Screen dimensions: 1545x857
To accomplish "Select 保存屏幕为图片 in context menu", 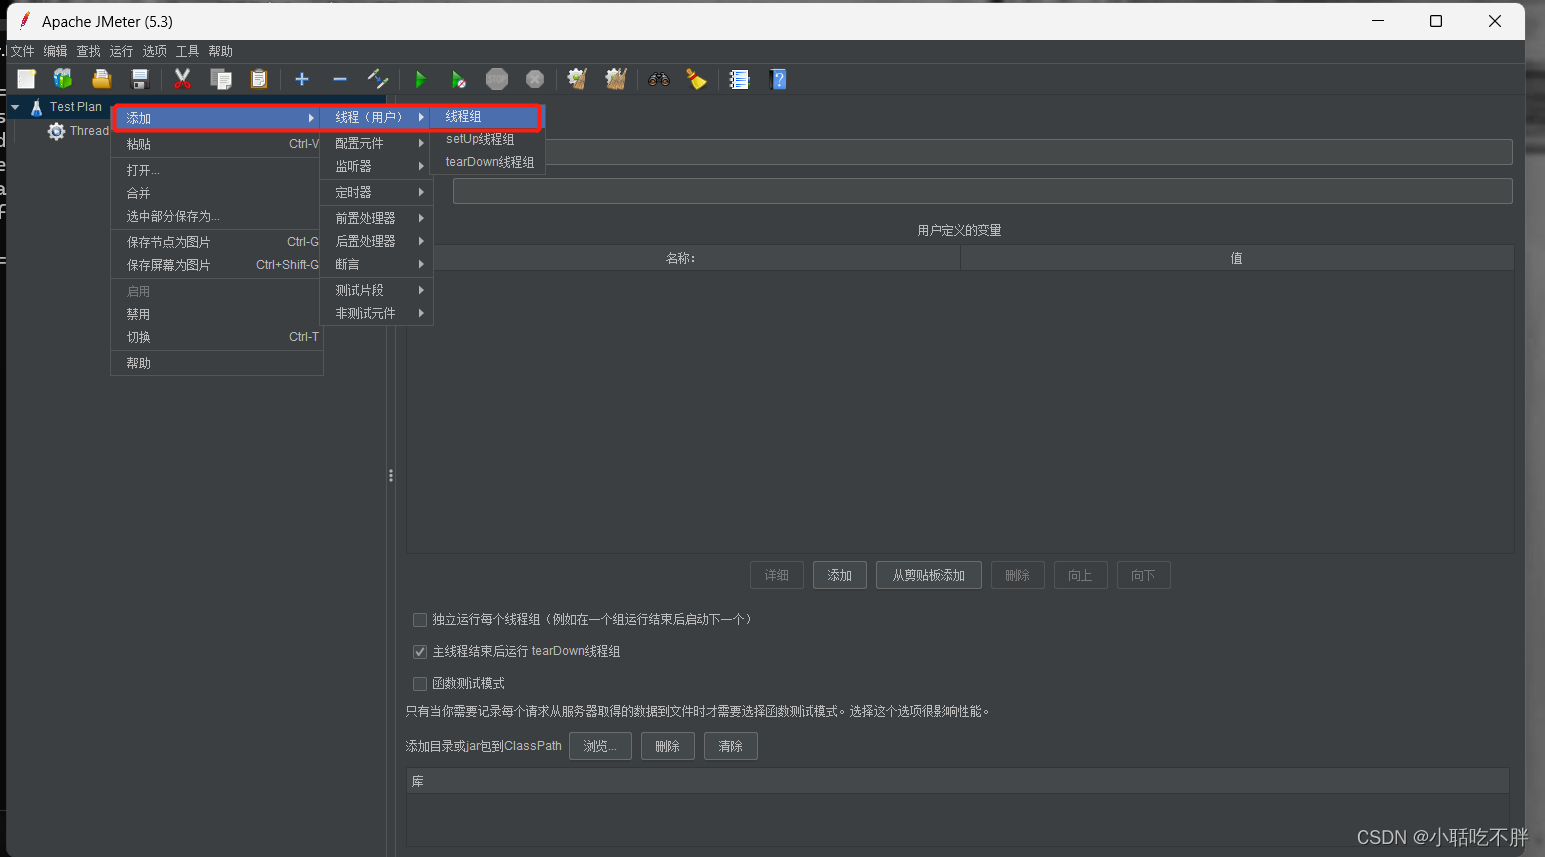I will [x=217, y=266].
